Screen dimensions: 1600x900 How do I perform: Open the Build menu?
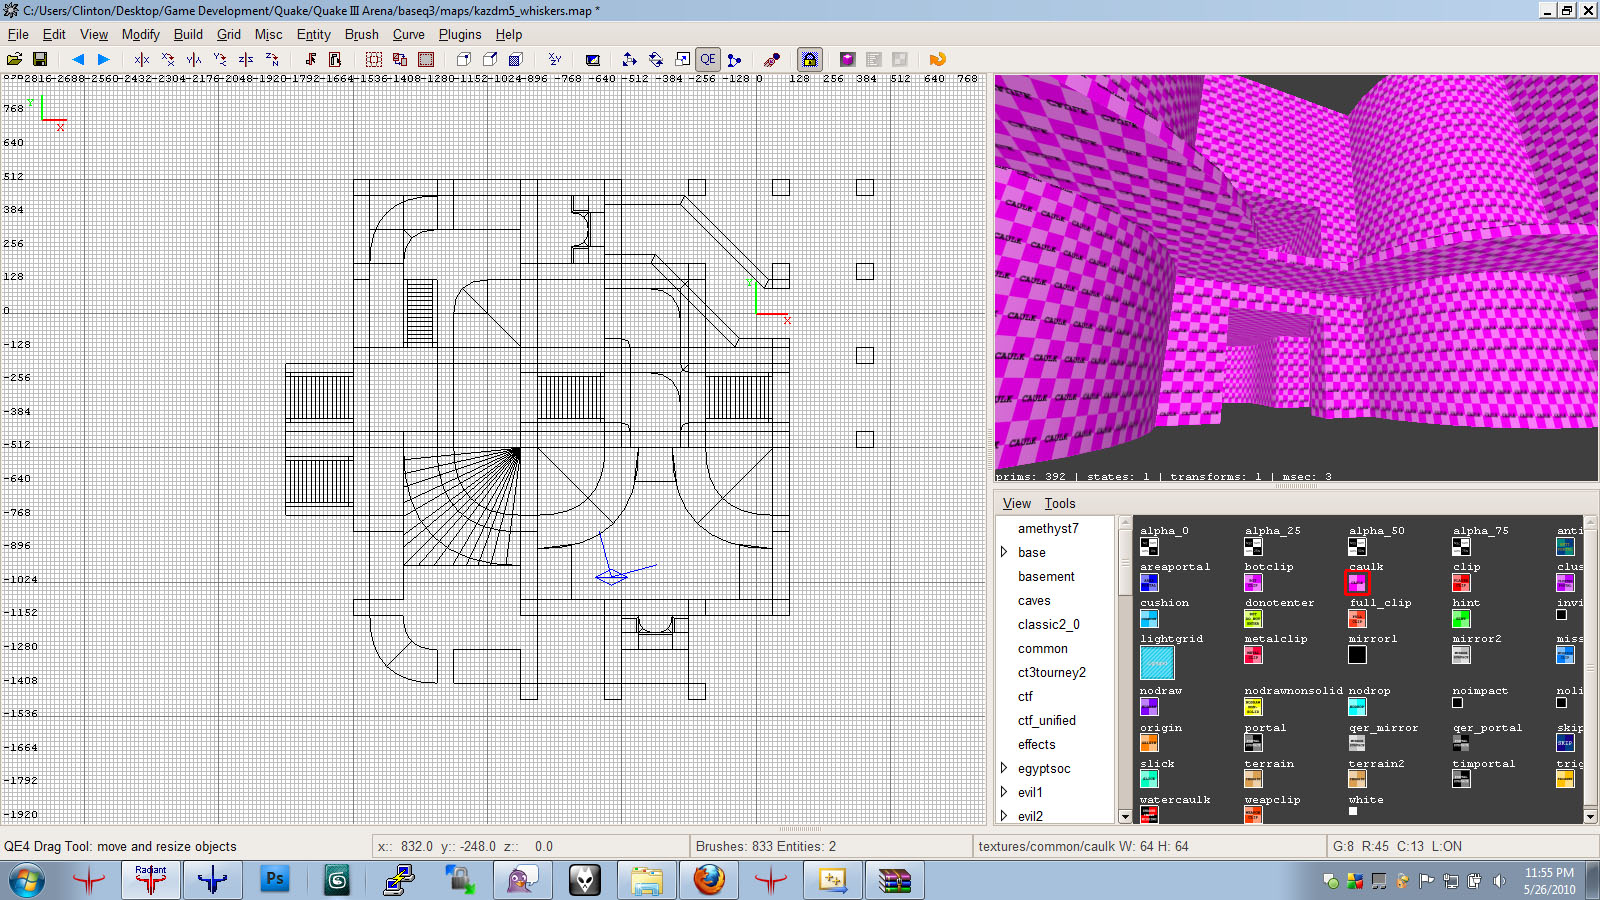[188, 34]
